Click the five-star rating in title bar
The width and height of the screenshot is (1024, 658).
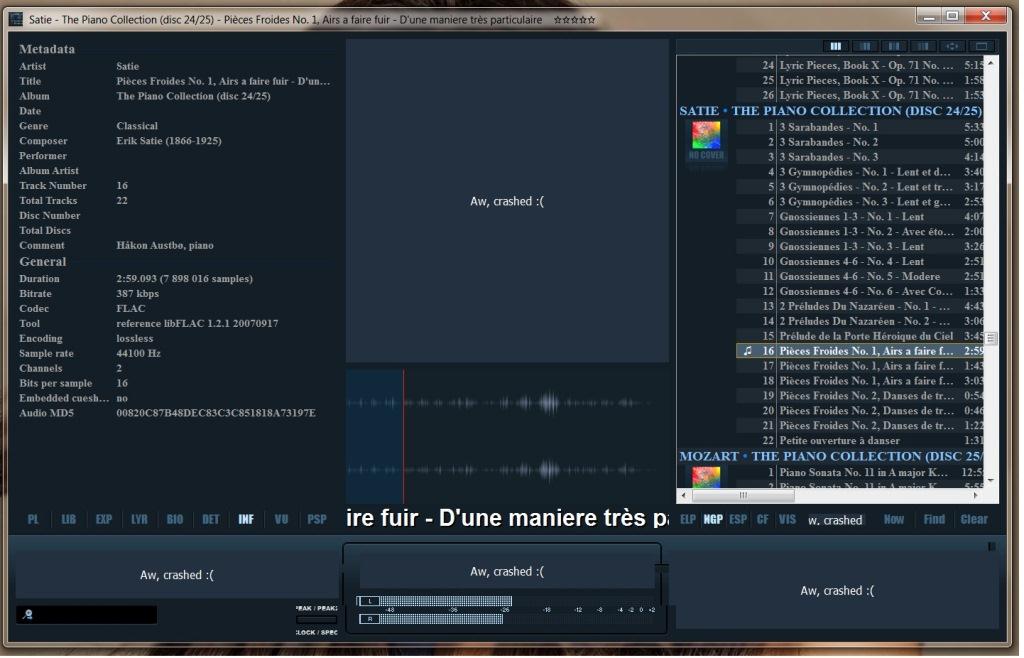(x=575, y=20)
